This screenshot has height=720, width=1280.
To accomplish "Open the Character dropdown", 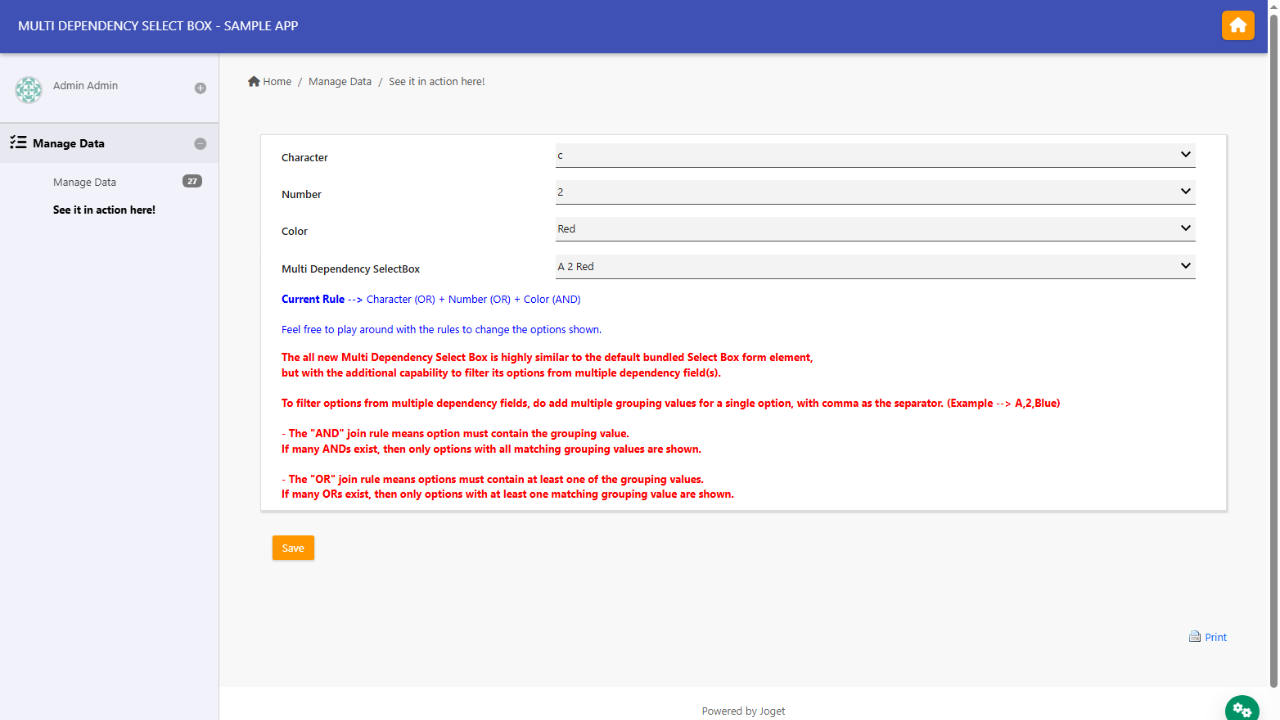I will [875, 155].
